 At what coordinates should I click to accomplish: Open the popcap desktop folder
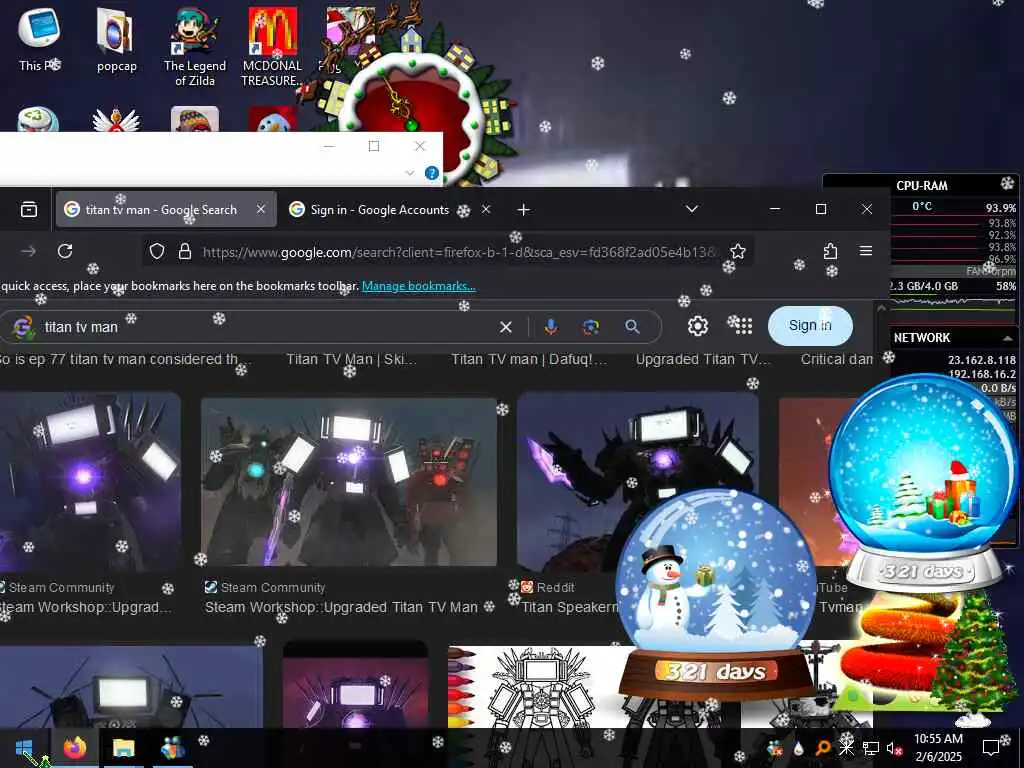click(116, 39)
